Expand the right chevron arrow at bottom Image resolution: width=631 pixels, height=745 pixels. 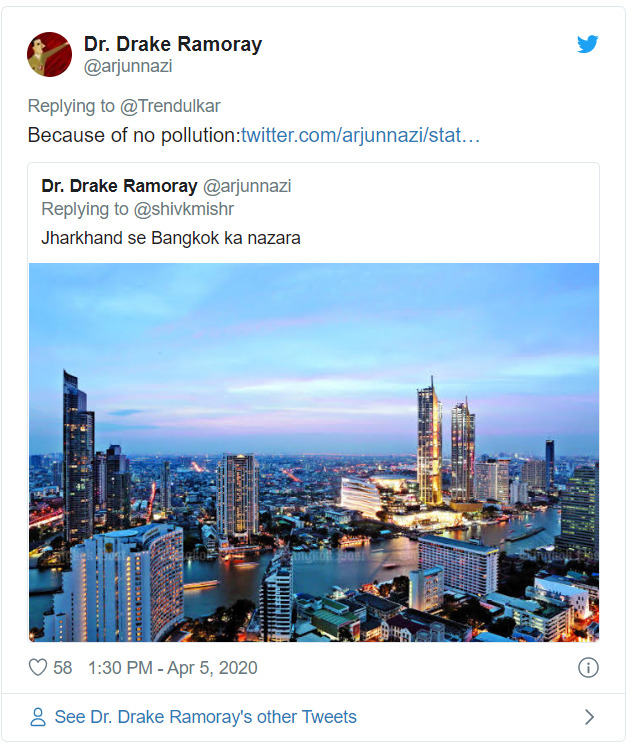[x=589, y=717]
